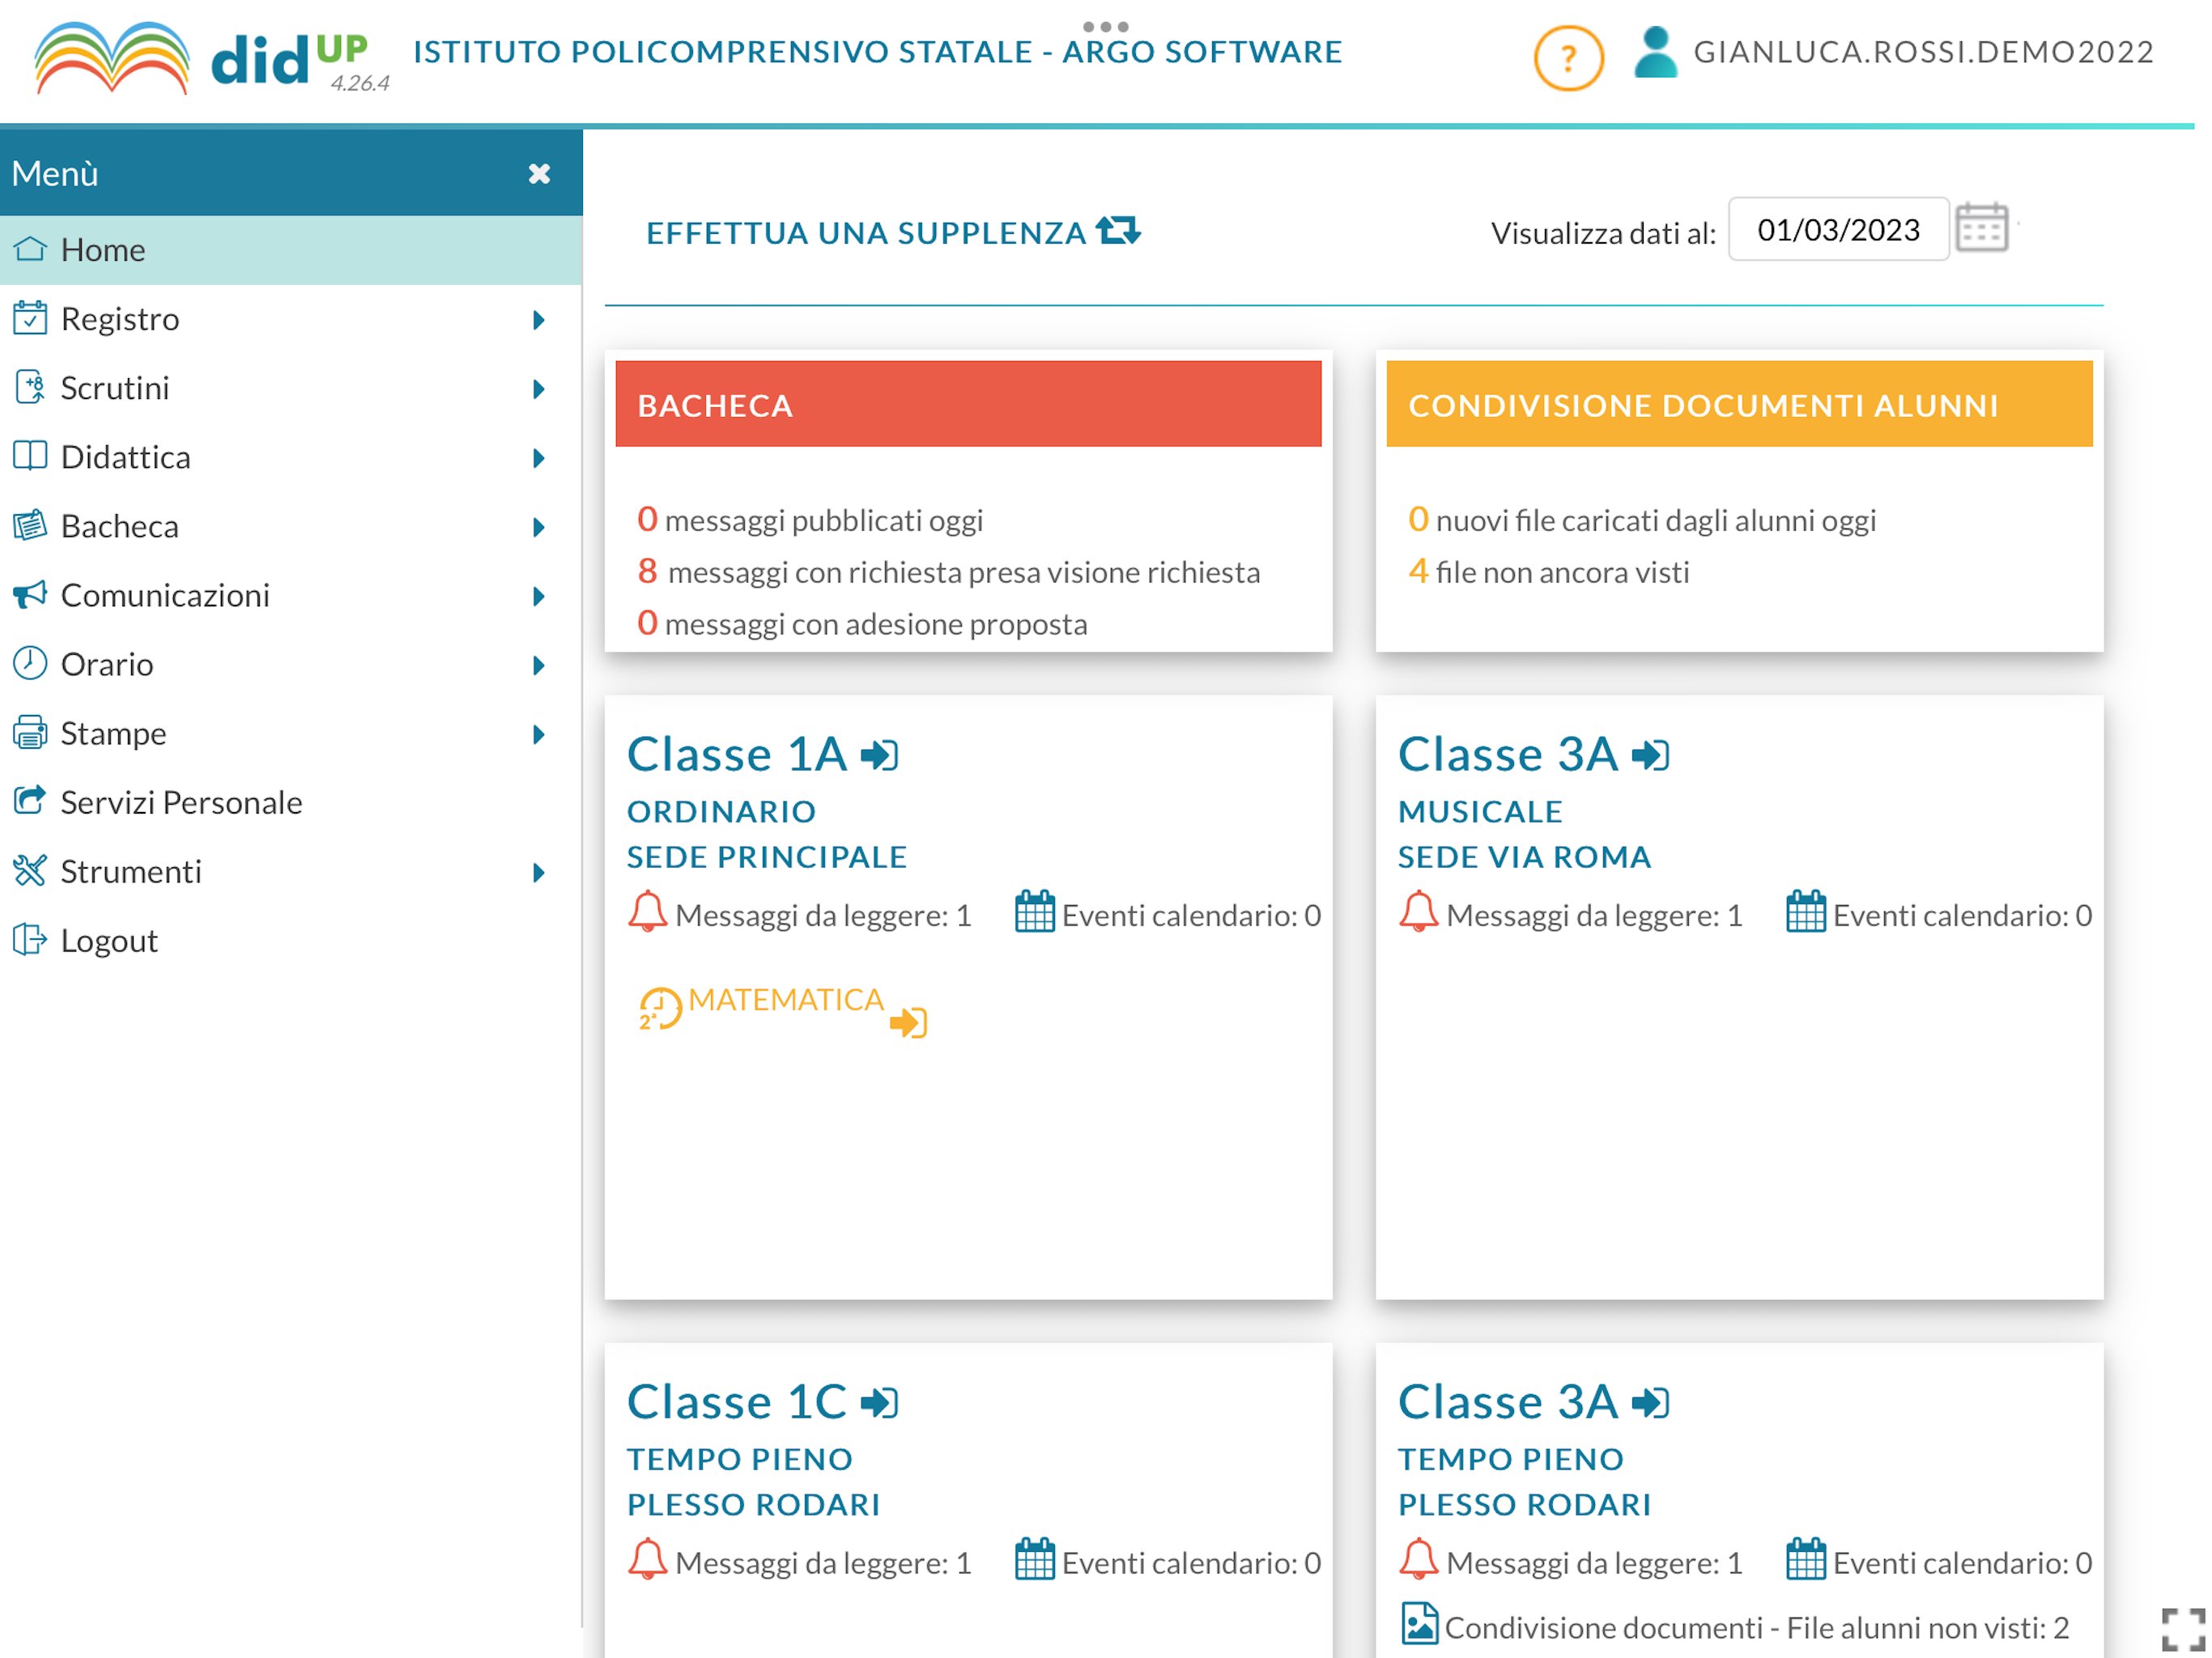Close the Menù sidebar panel

pos(539,174)
